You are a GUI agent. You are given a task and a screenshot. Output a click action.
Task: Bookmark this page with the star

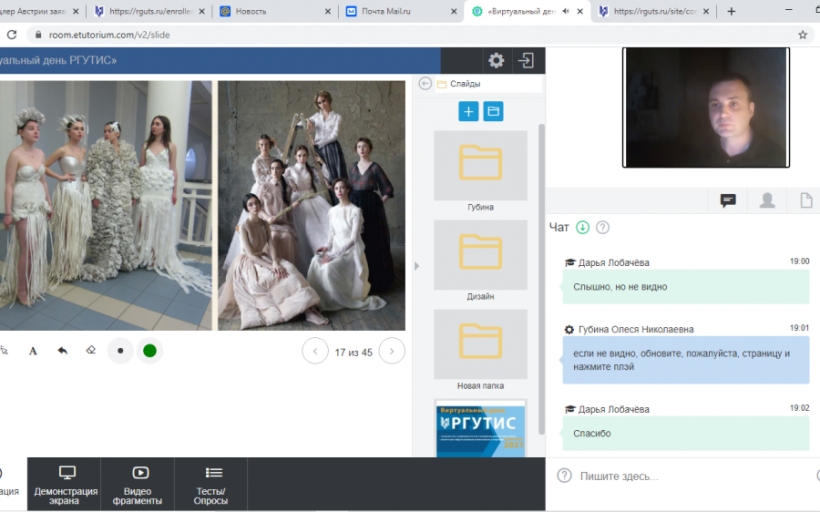[803, 35]
